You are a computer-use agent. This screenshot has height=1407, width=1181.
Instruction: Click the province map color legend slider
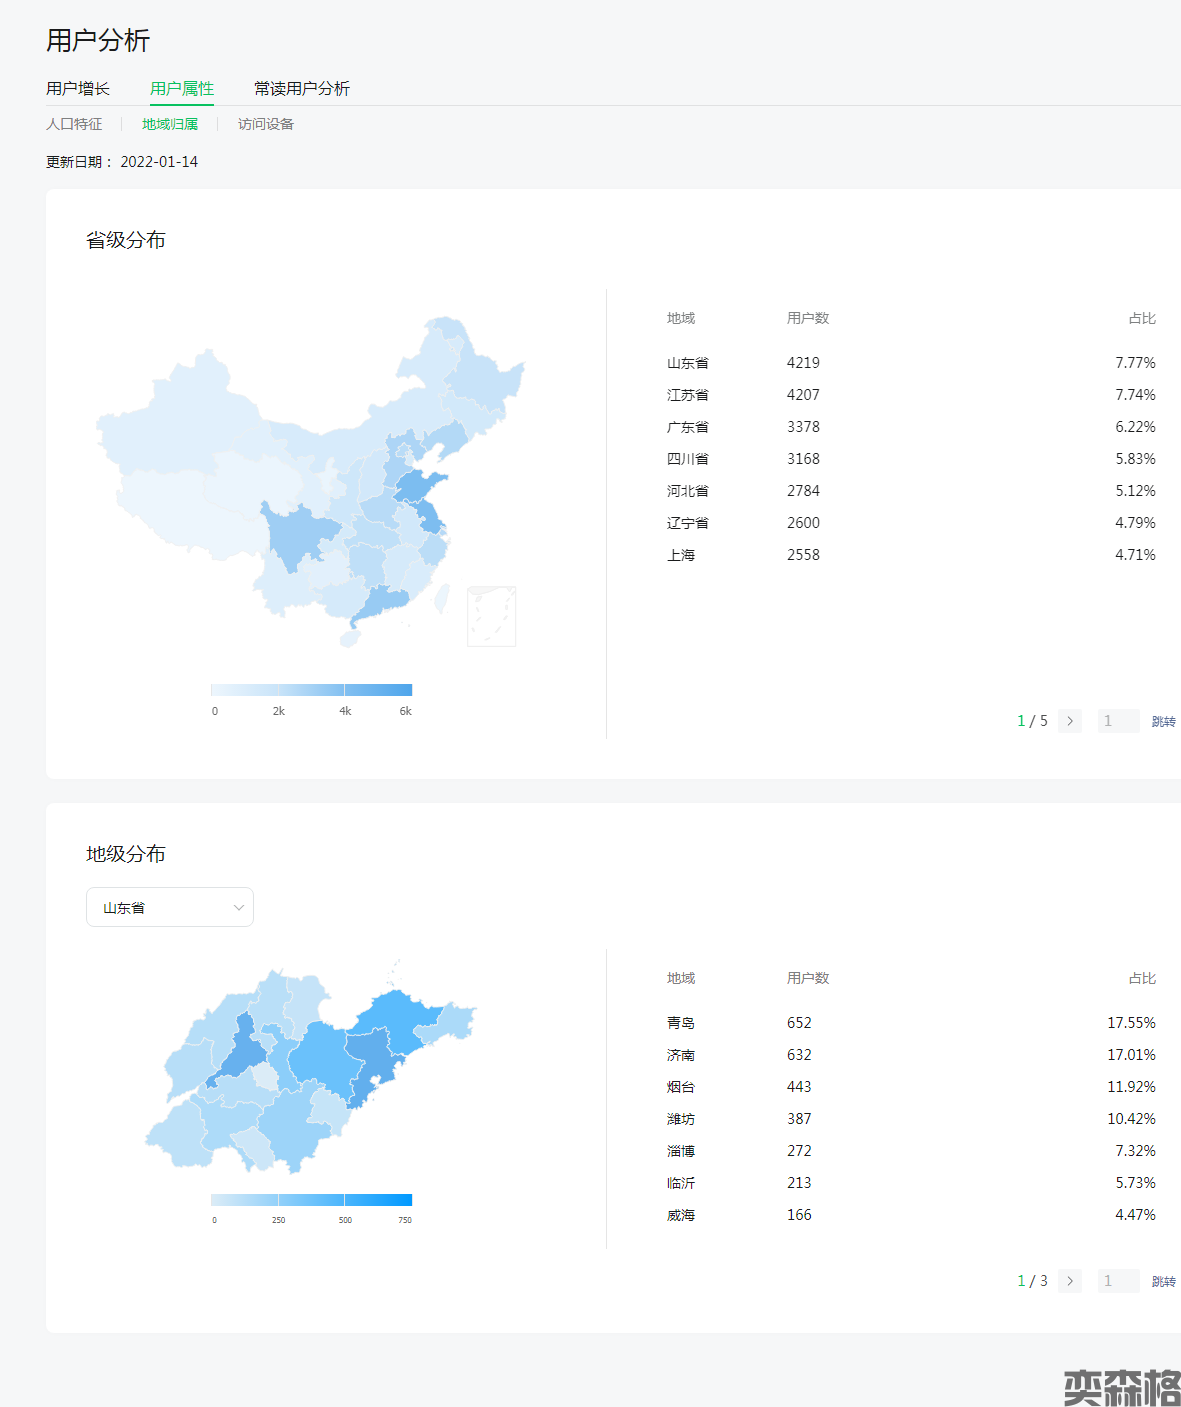[311, 690]
